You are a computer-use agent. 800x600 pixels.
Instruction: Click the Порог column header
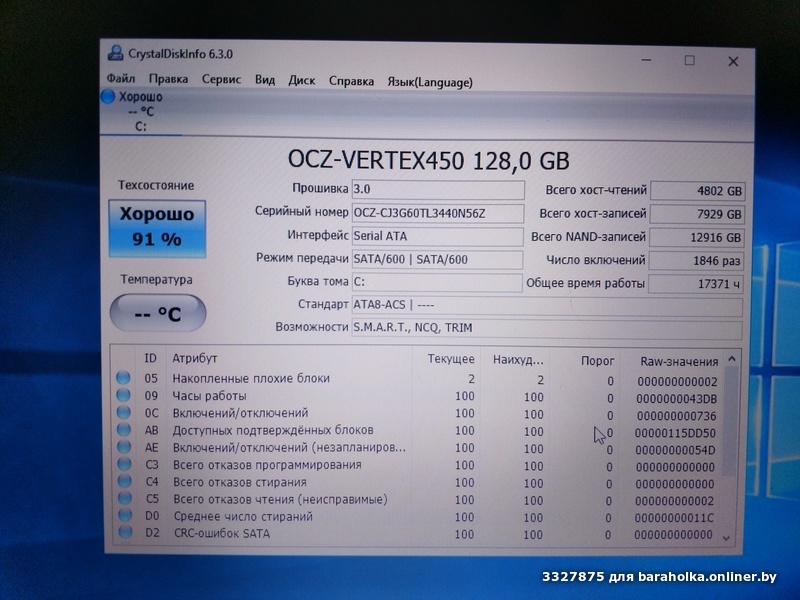(x=597, y=361)
